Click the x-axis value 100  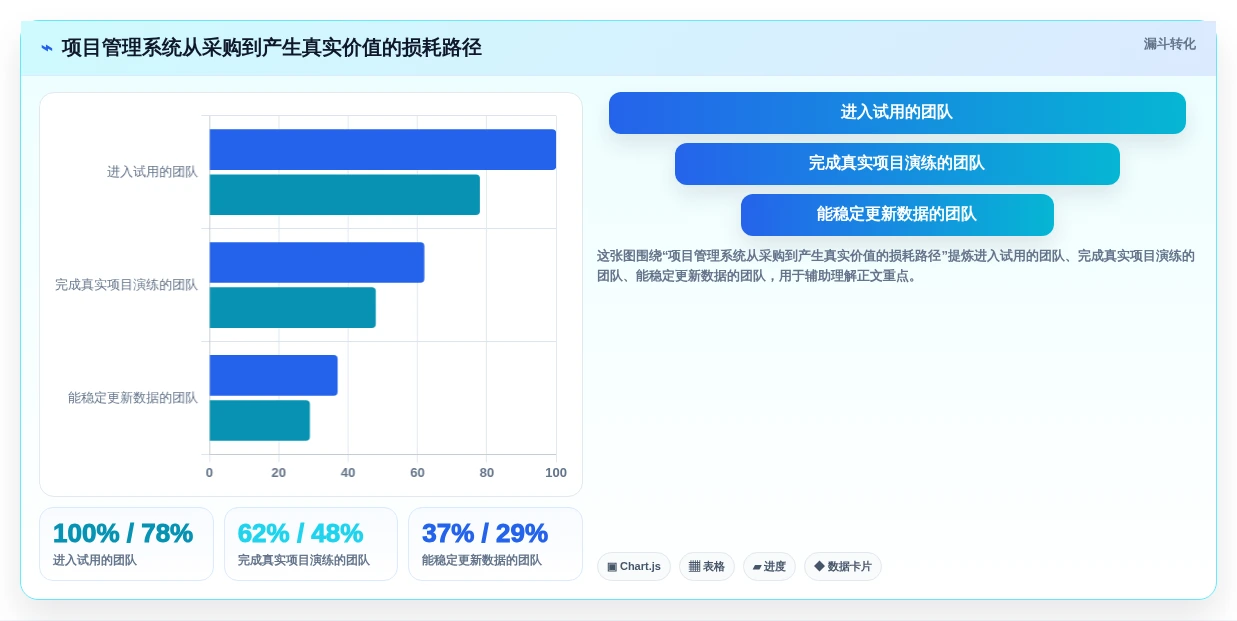point(556,473)
